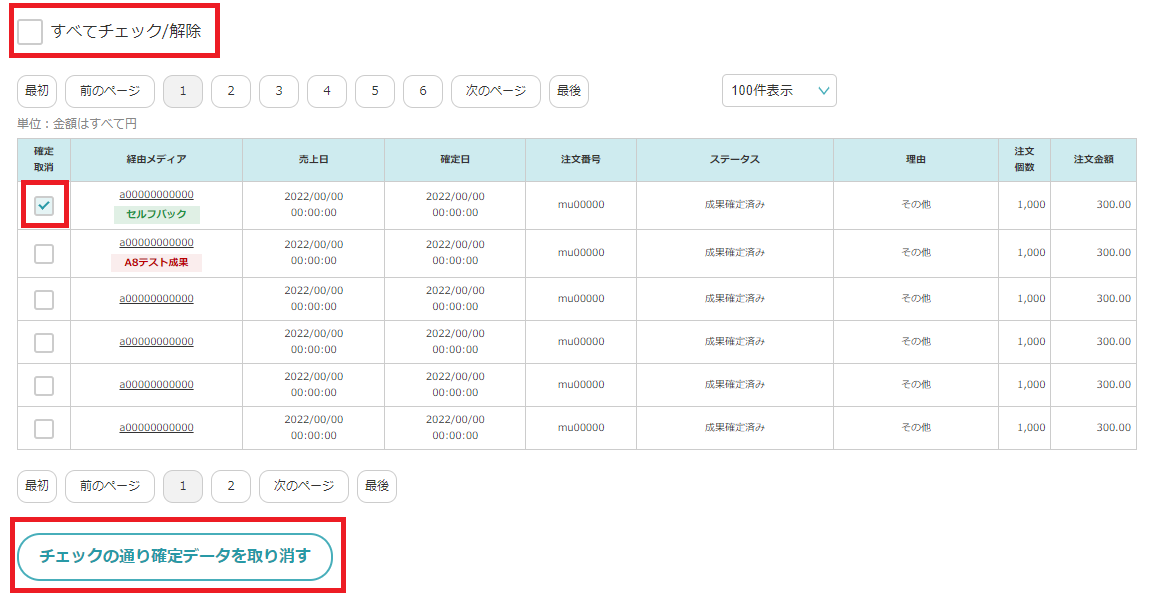Click top 最初 pagination button

click(x=37, y=91)
